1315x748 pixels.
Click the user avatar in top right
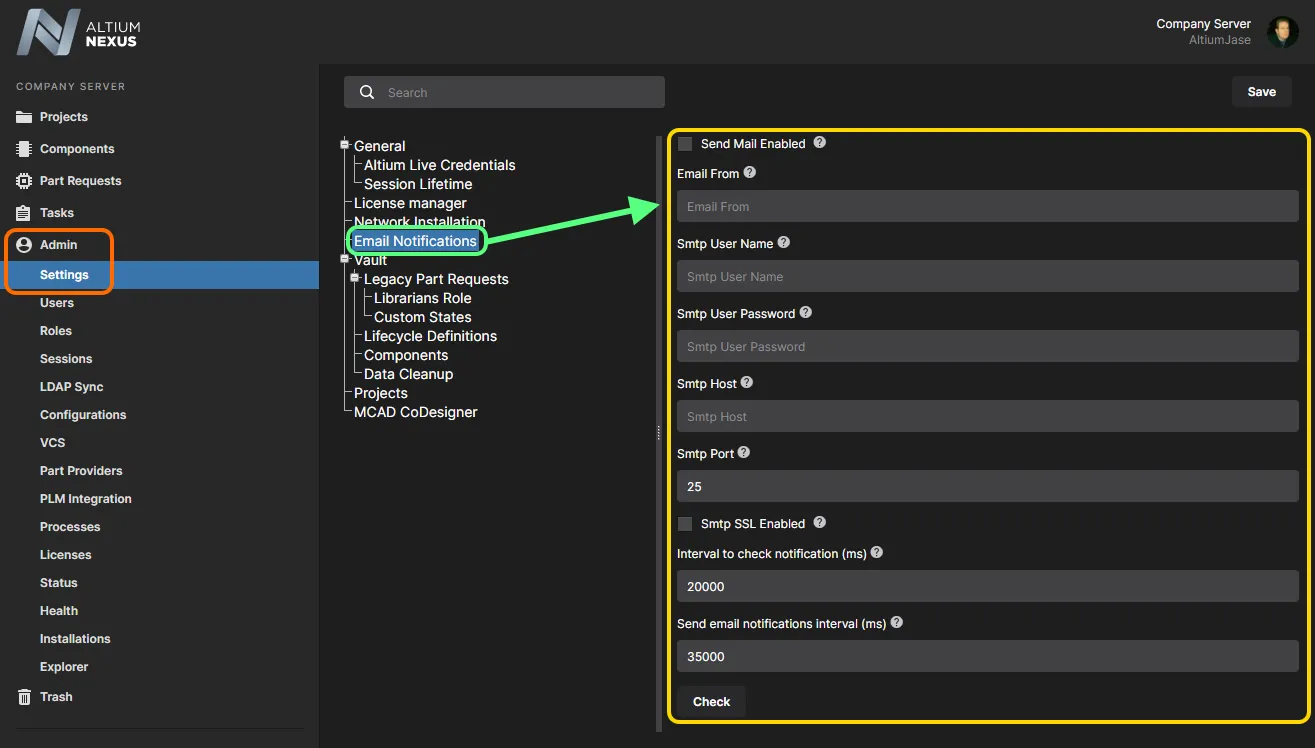click(x=1282, y=32)
